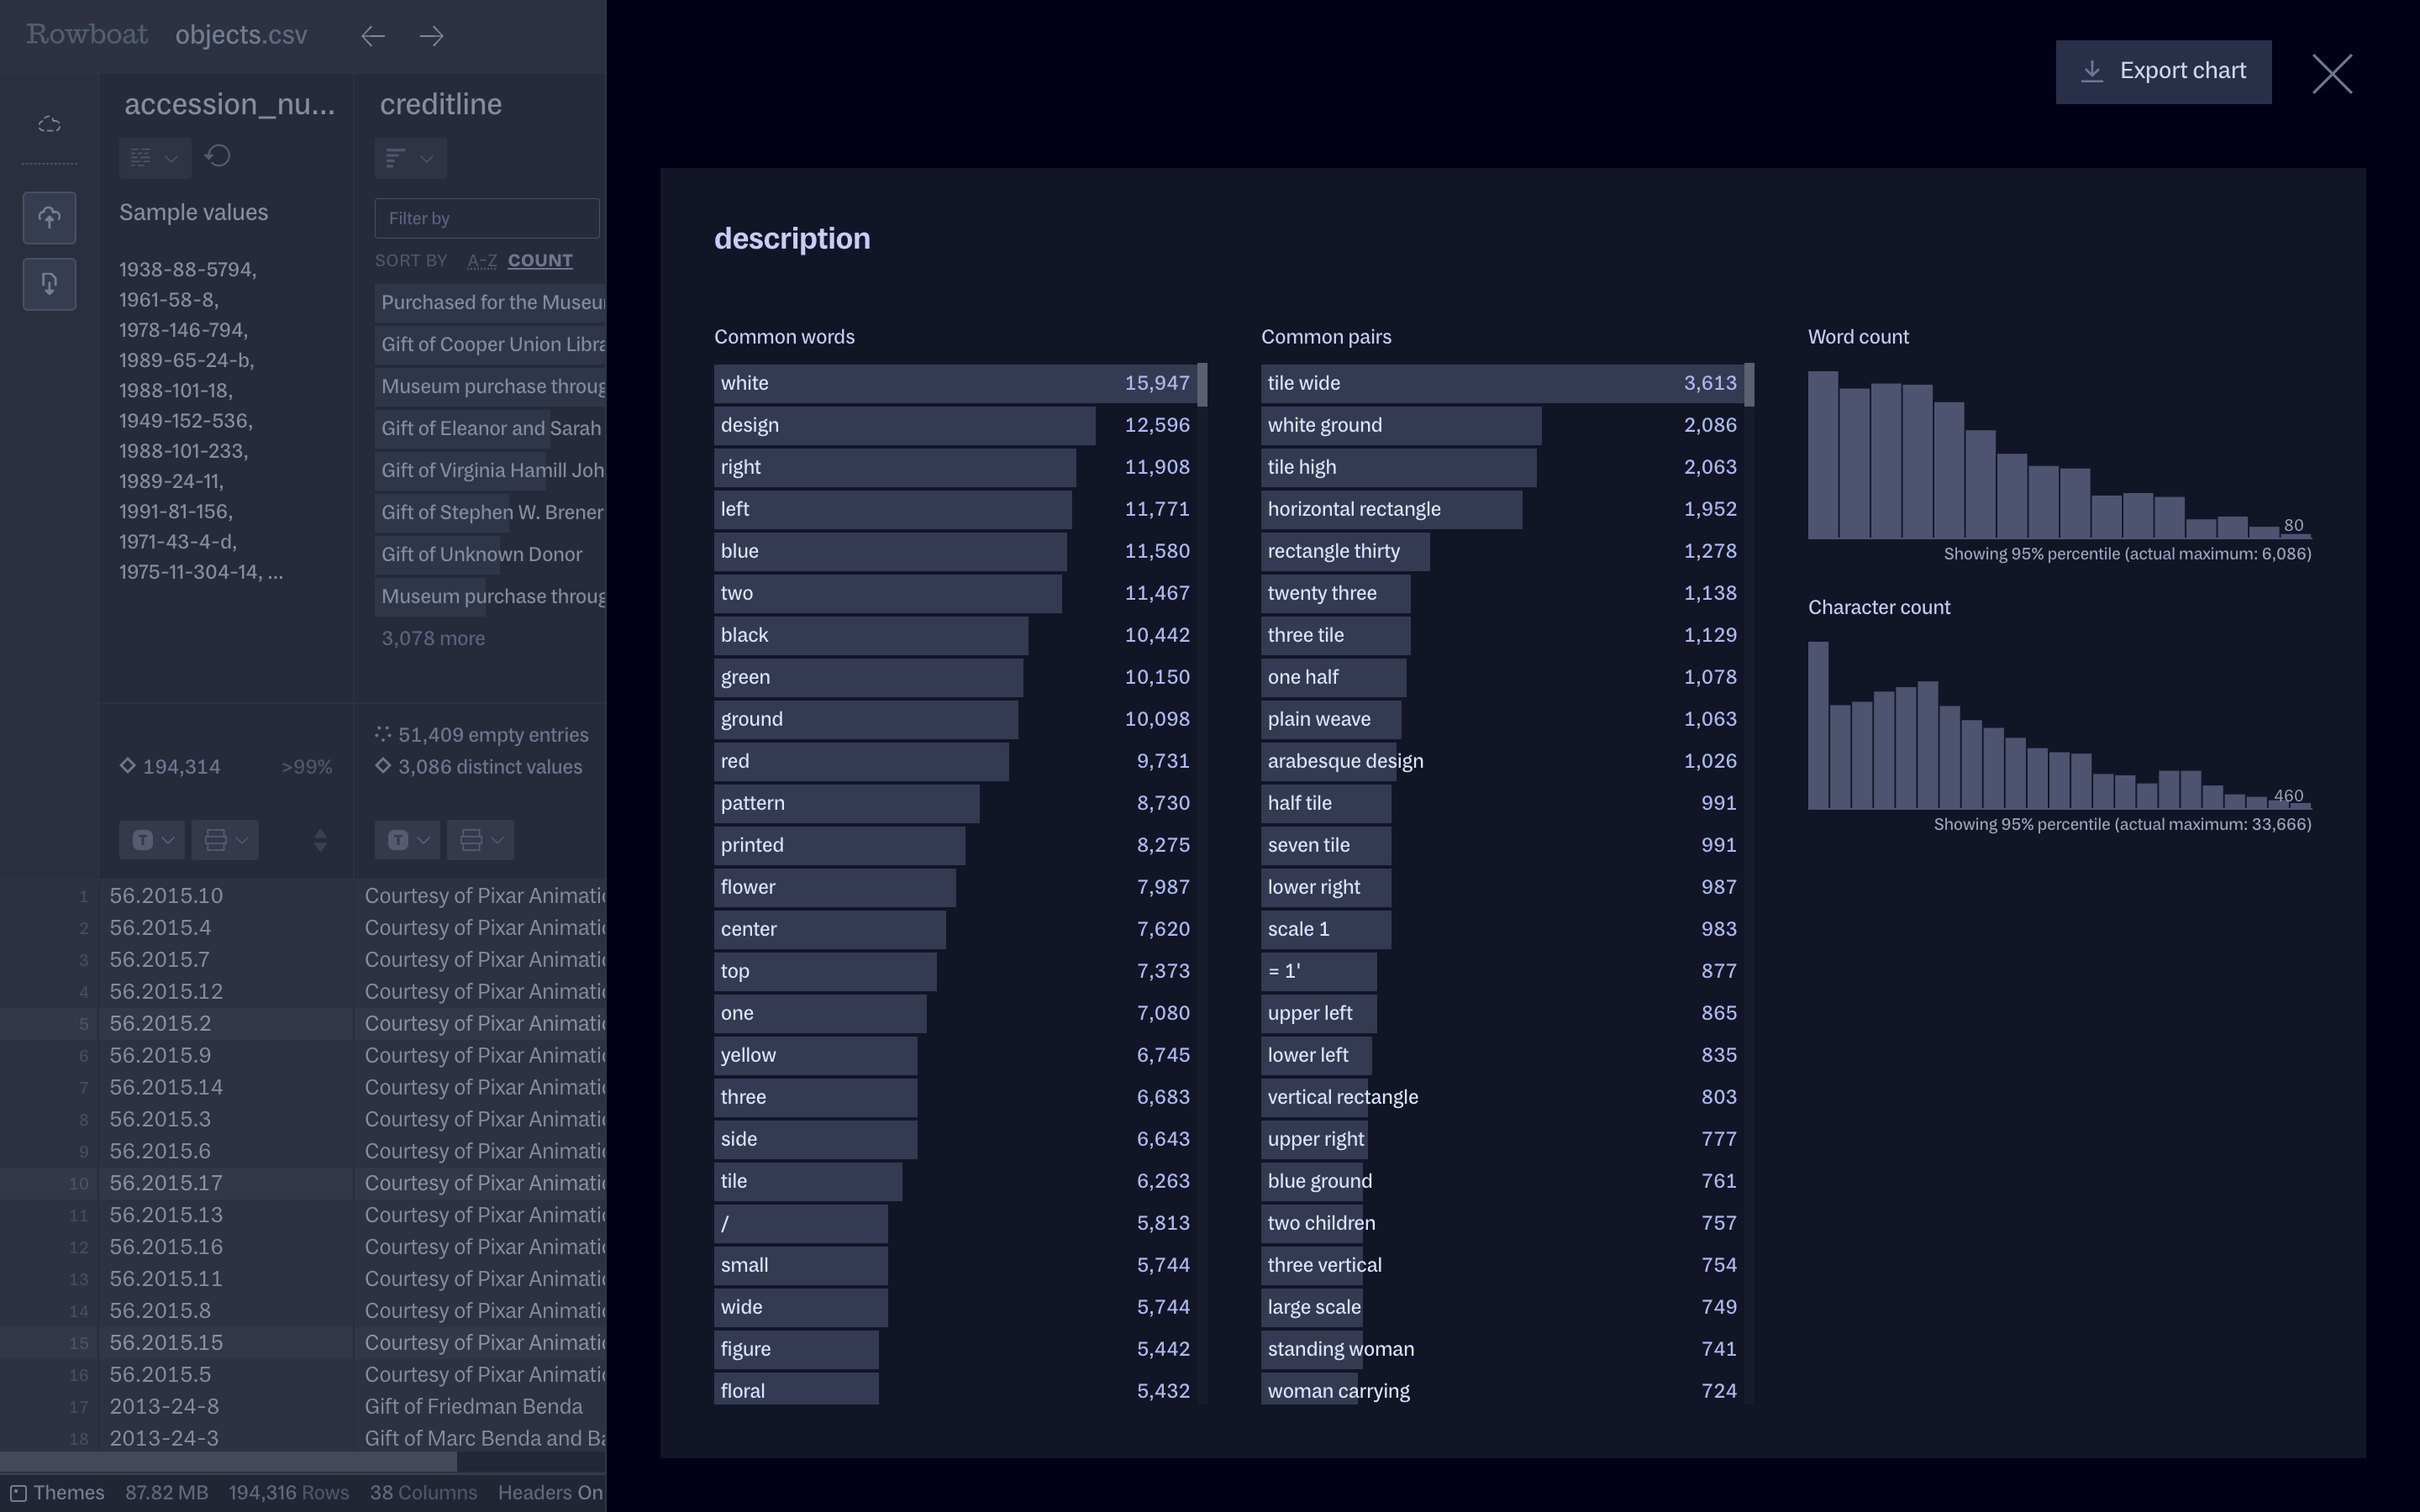Open the creditline text data type dropdown
The image size is (2420, 1512).
tap(407, 840)
